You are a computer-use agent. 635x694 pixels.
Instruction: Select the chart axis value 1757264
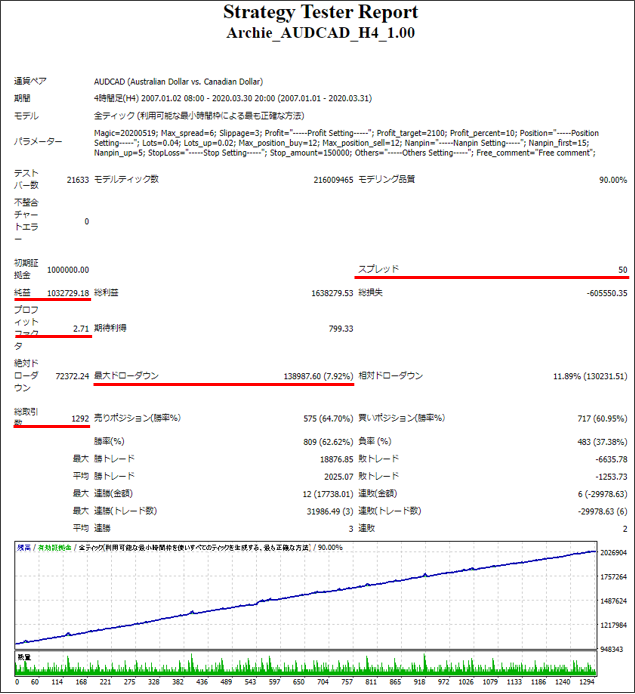coord(613,577)
